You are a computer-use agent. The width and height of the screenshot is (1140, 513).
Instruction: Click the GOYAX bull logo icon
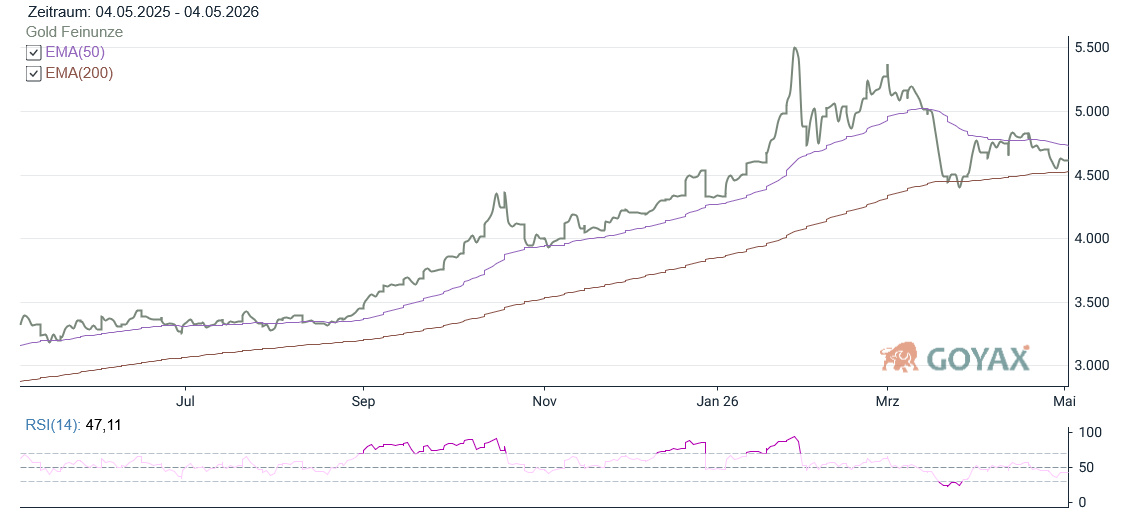(x=901, y=357)
